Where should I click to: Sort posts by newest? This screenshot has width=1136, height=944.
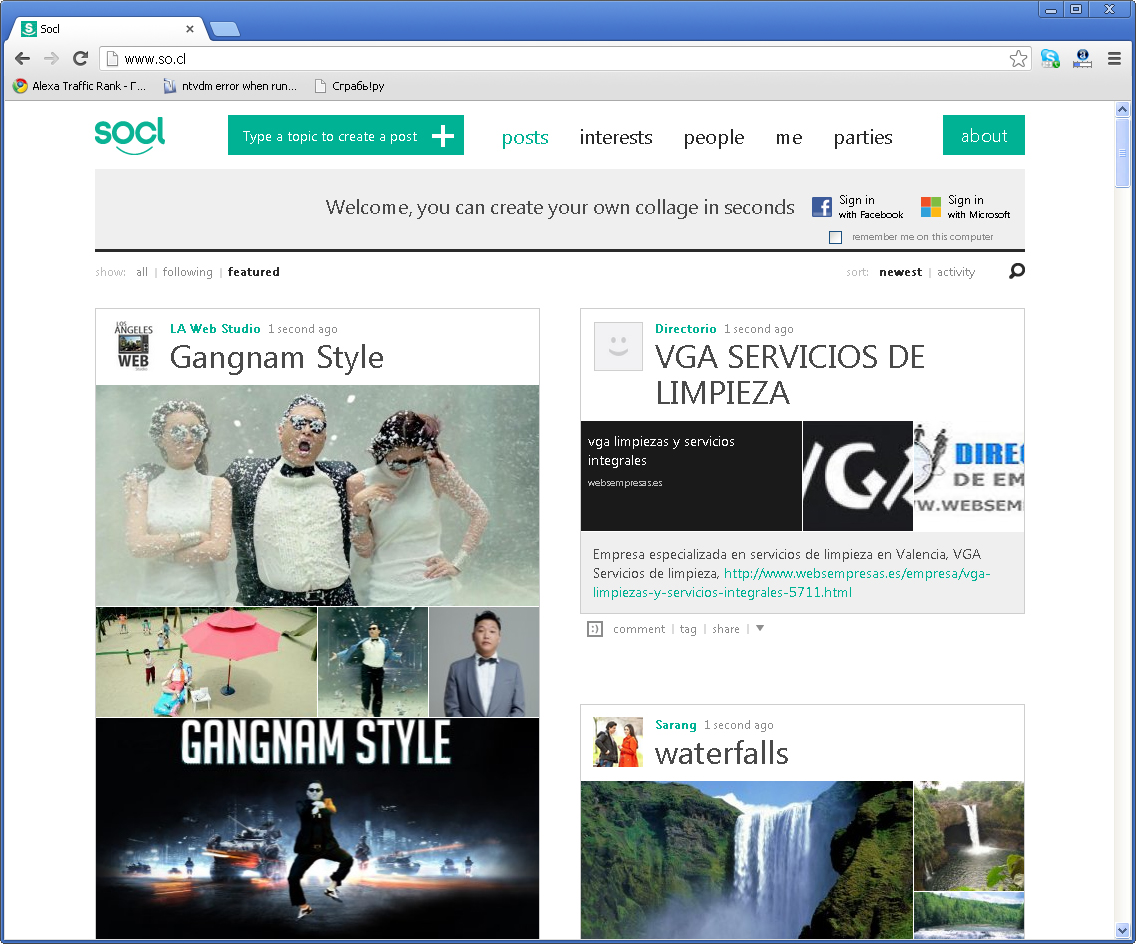901,272
